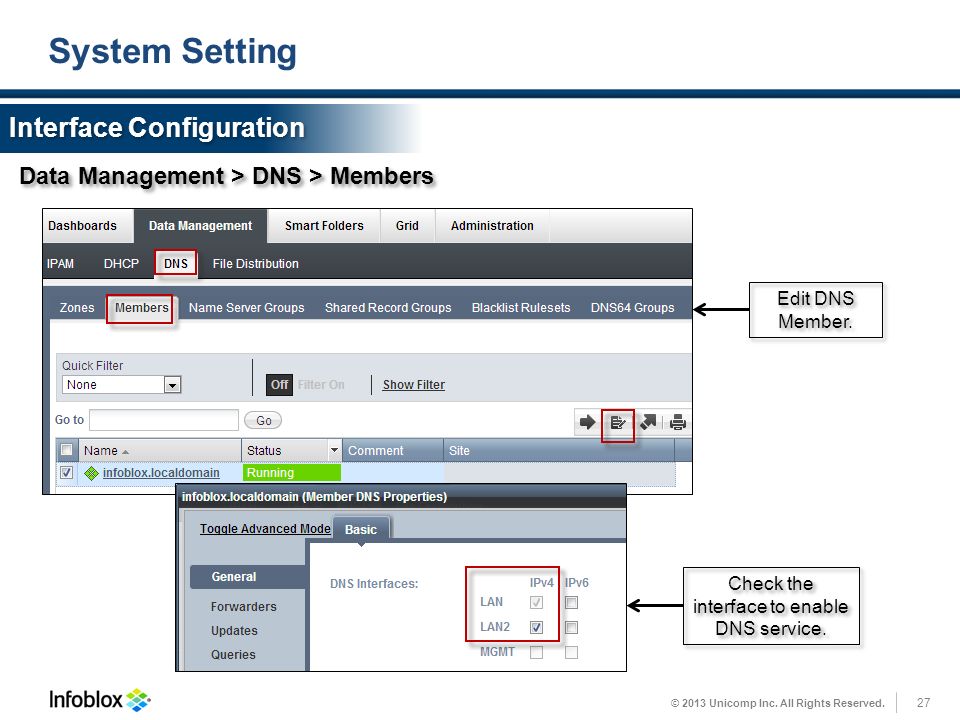Click the Filter On label

pyautogui.click(x=321, y=384)
